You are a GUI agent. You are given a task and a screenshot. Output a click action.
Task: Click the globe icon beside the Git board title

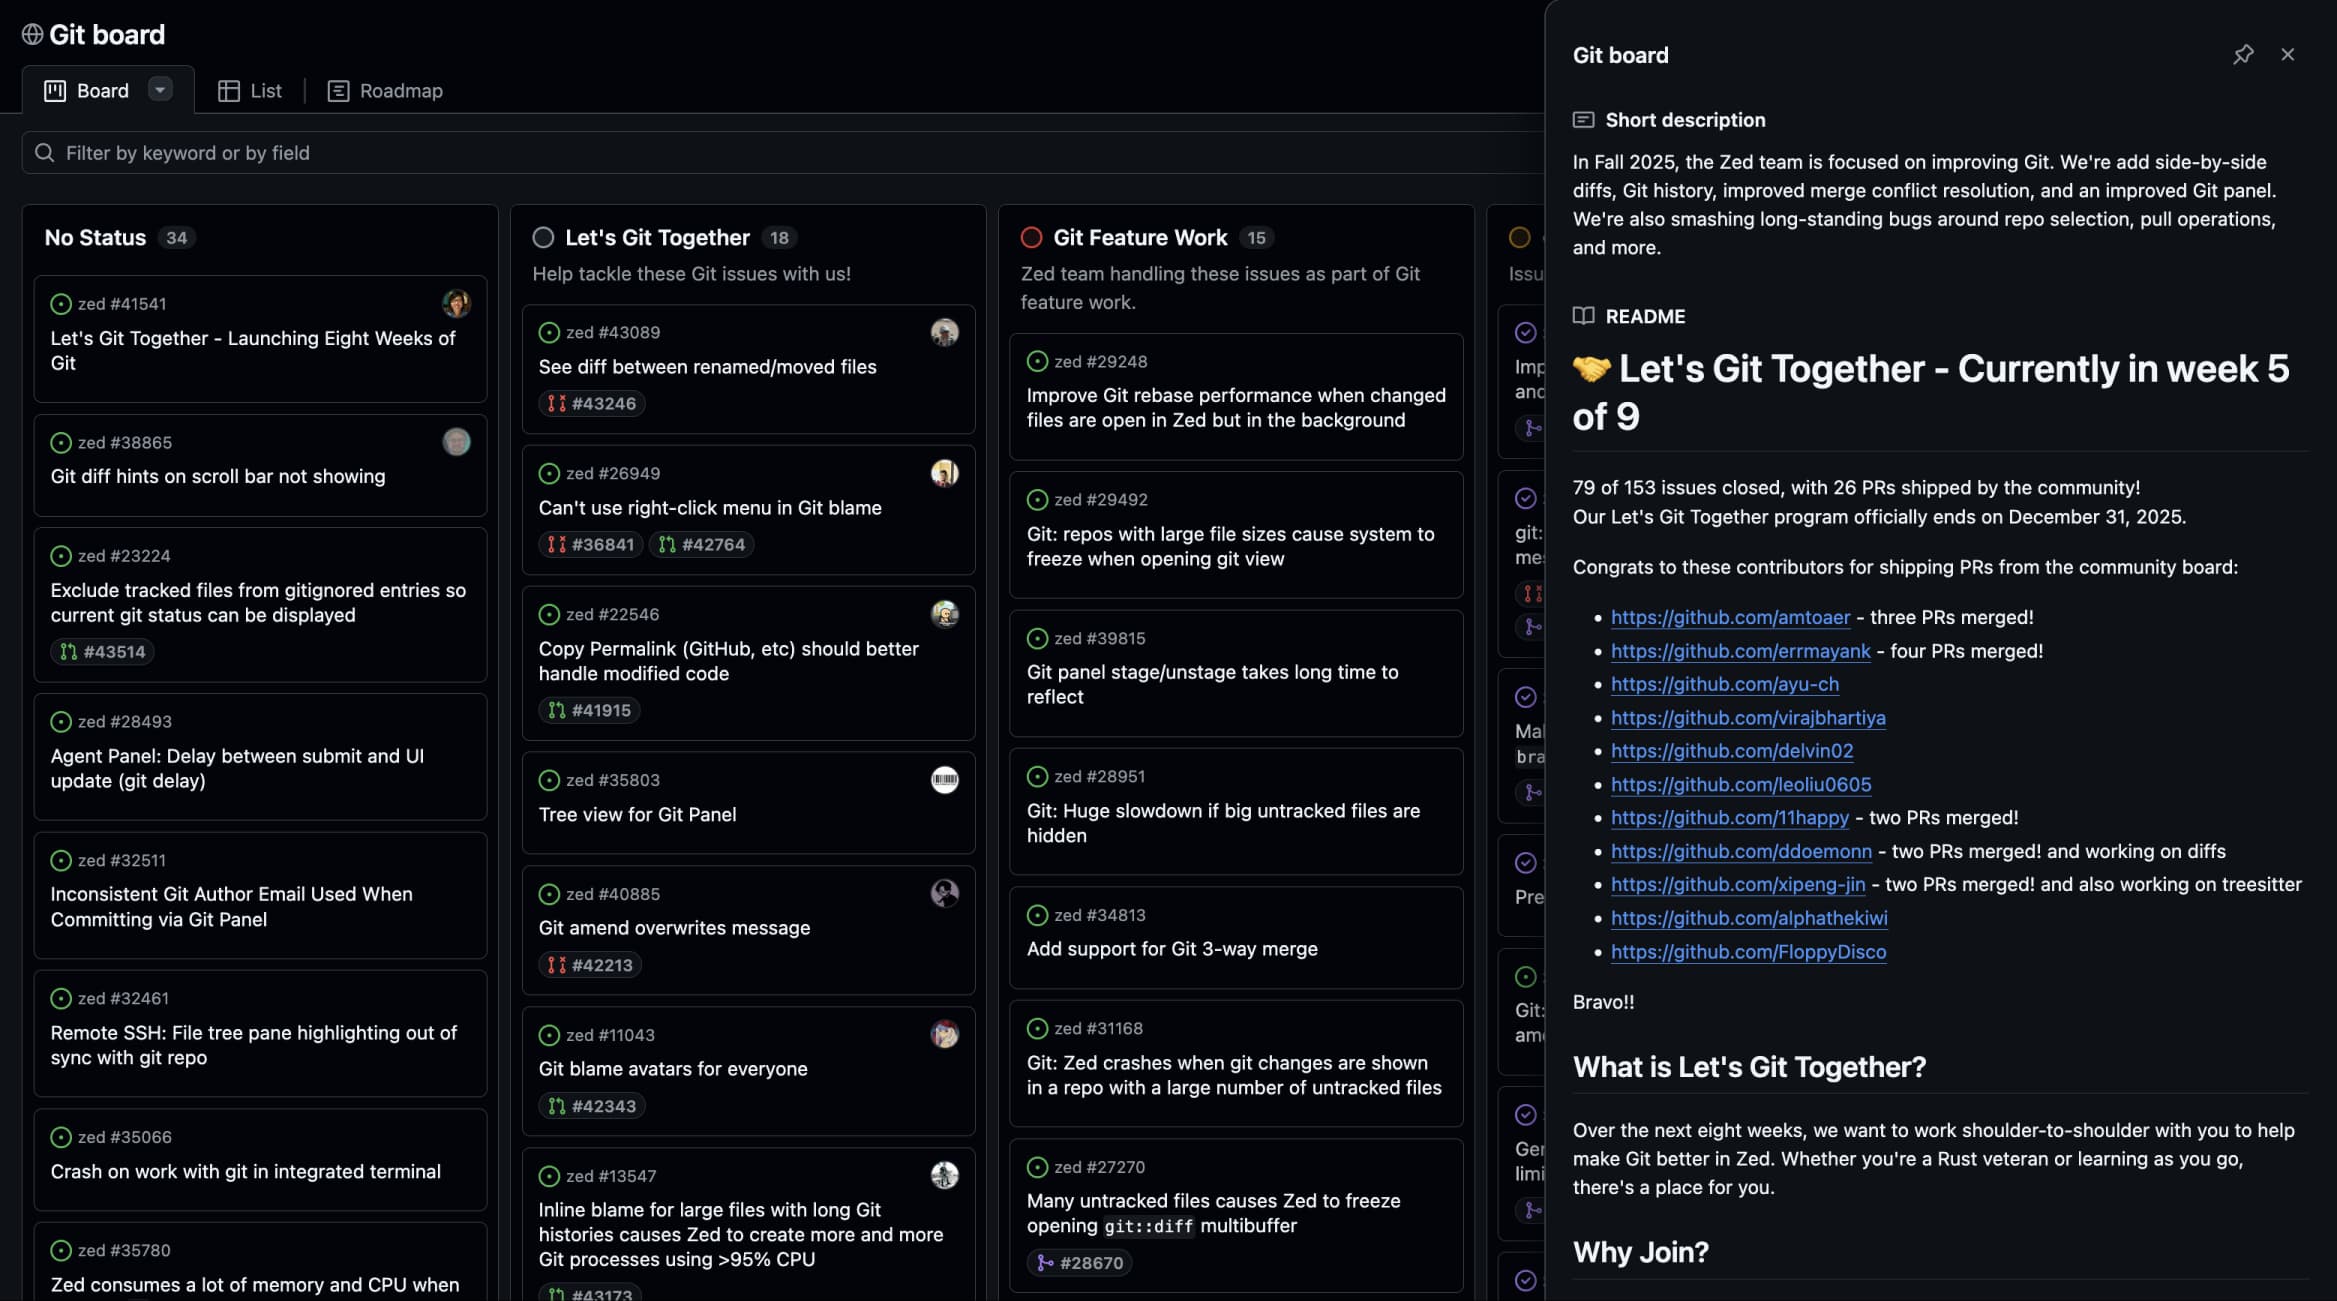(x=31, y=34)
